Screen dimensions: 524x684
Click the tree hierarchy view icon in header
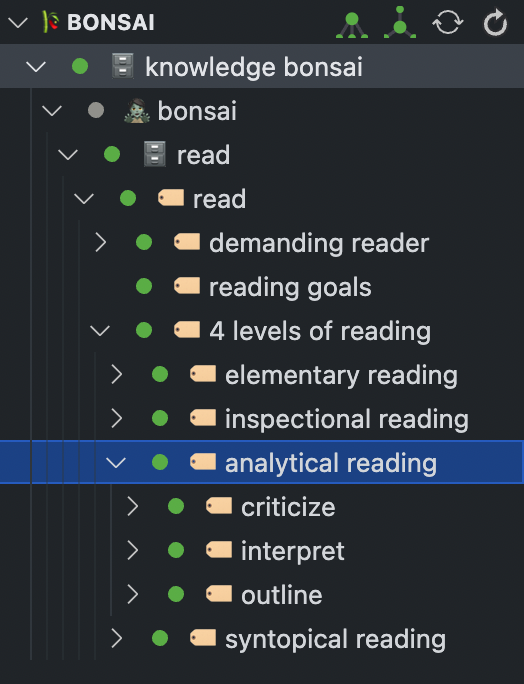coord(352,25)
